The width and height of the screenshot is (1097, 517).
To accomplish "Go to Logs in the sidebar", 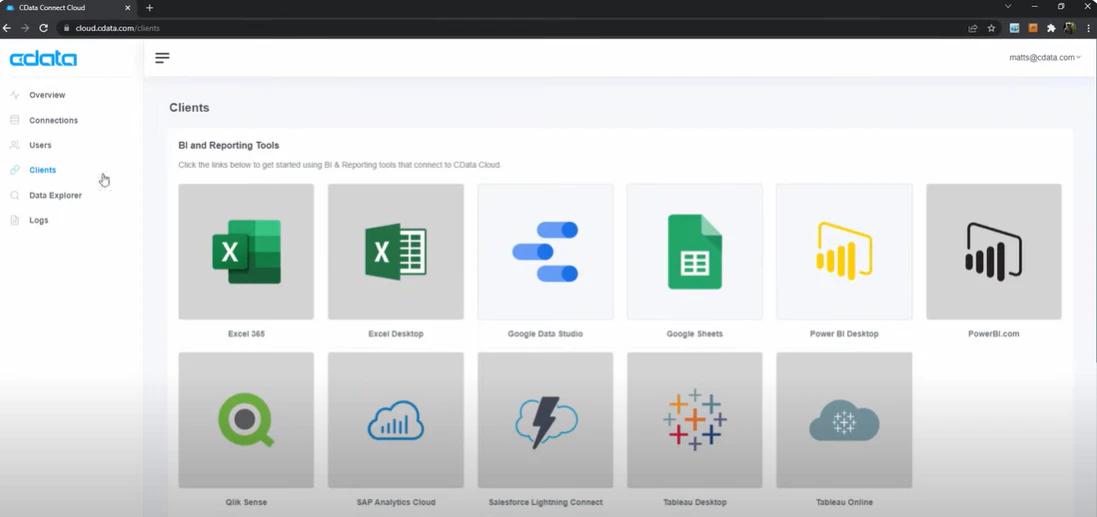I will (38, 220).
